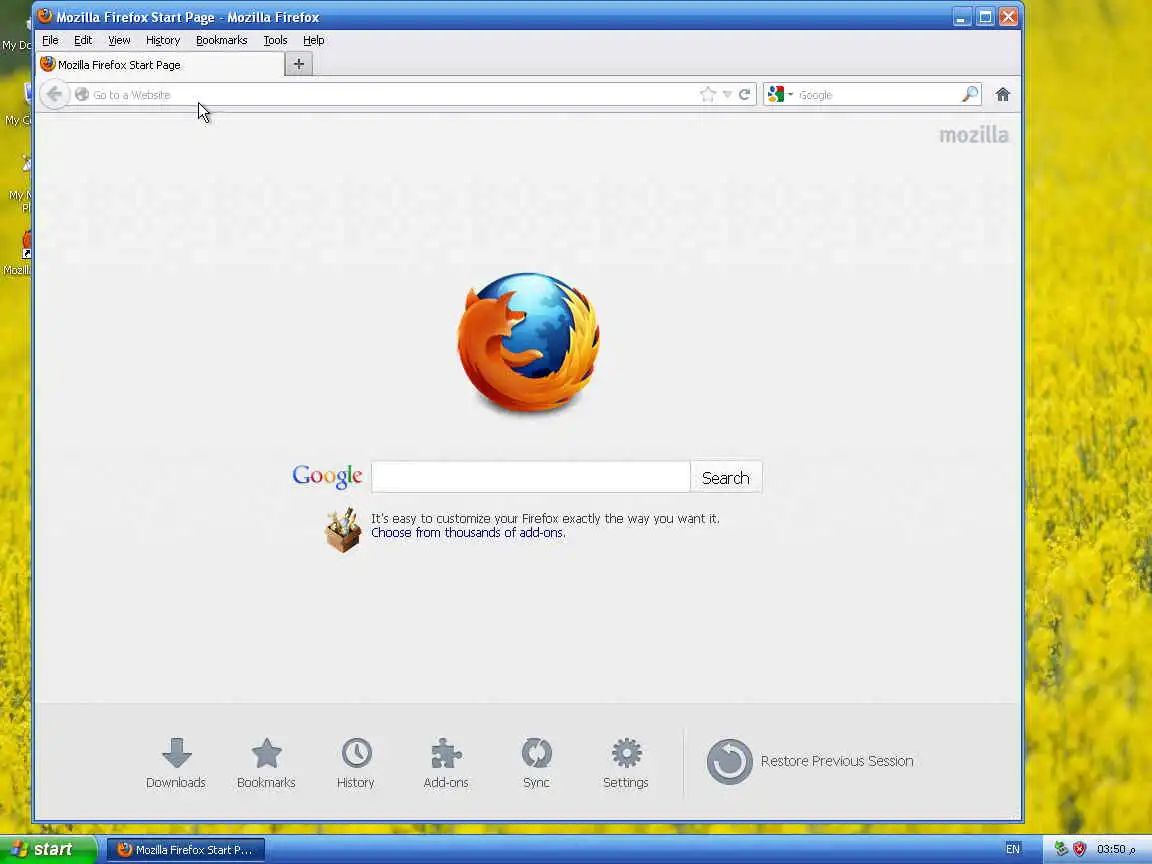Image resolution: width=1152 pixels, height=864 pixels.
Task: Click the site identity globe icon in address bar
Action: tap(82, 95)
